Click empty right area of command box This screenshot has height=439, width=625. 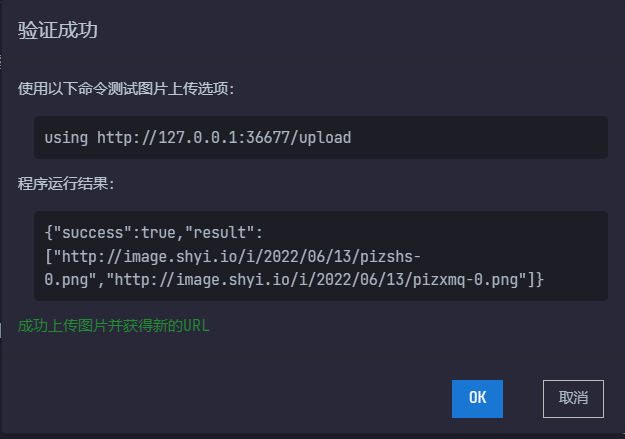point(478,138)
